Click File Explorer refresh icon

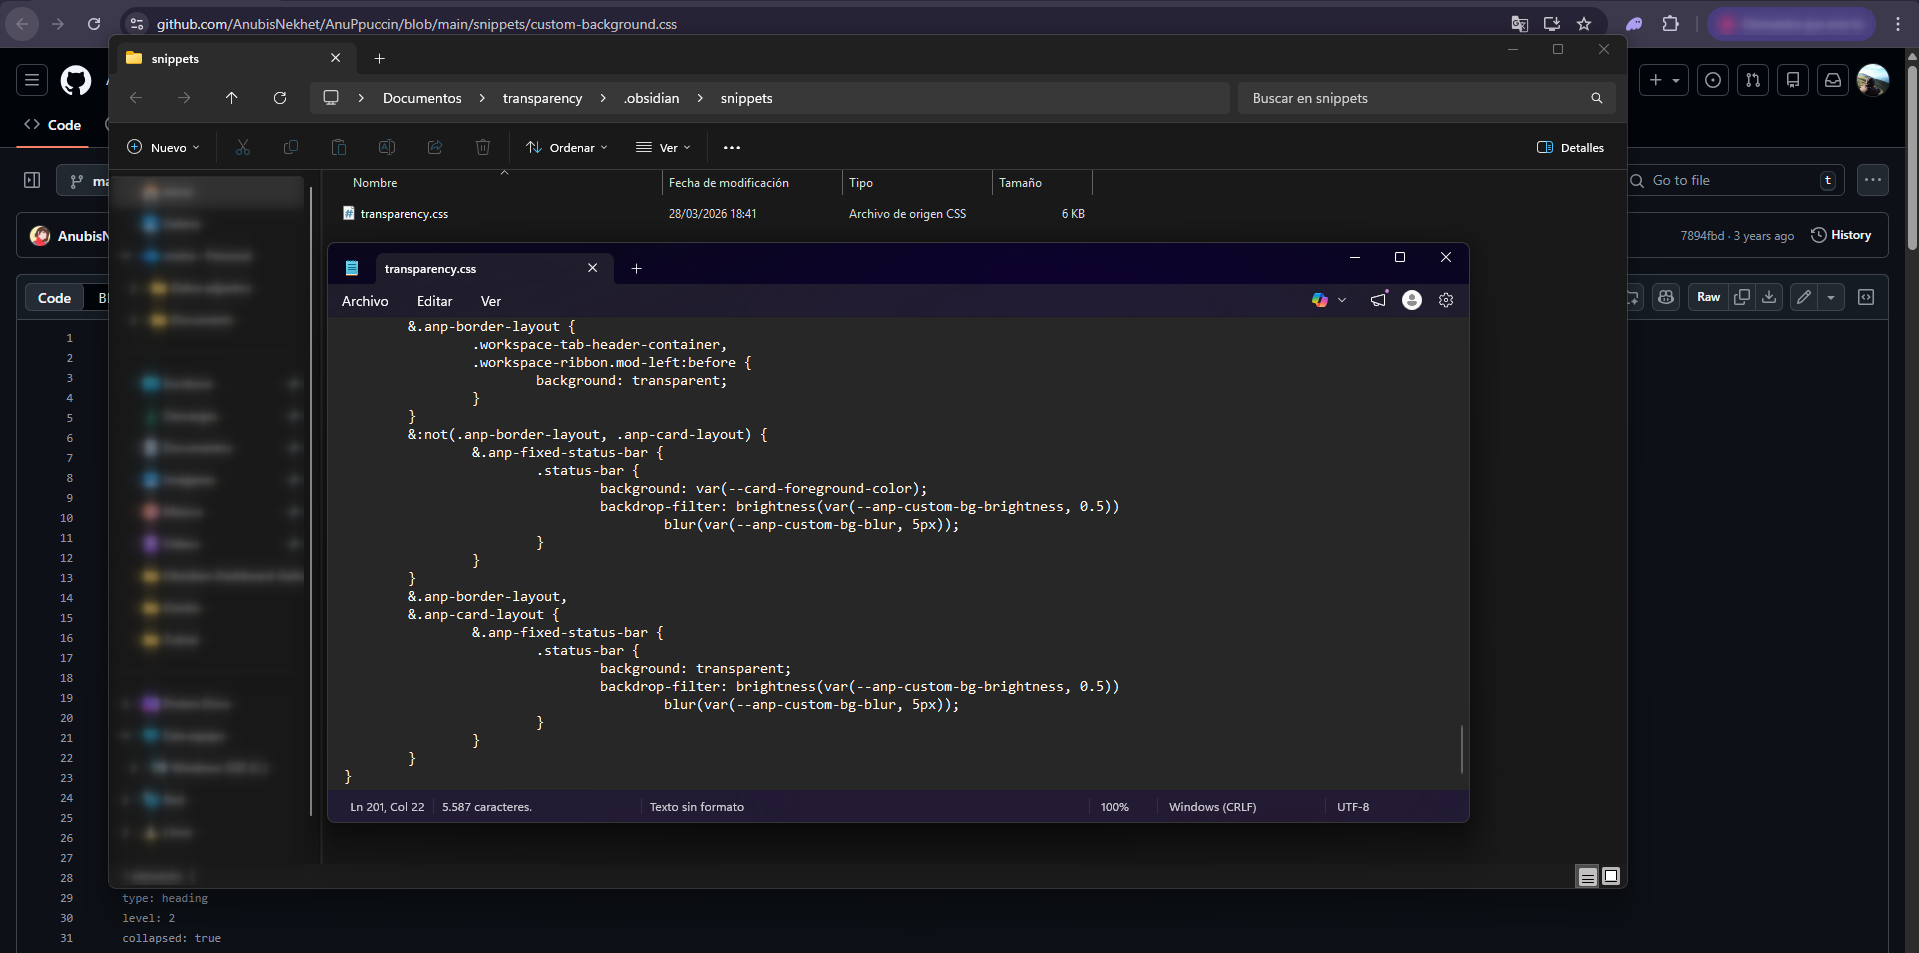point(280,98)
